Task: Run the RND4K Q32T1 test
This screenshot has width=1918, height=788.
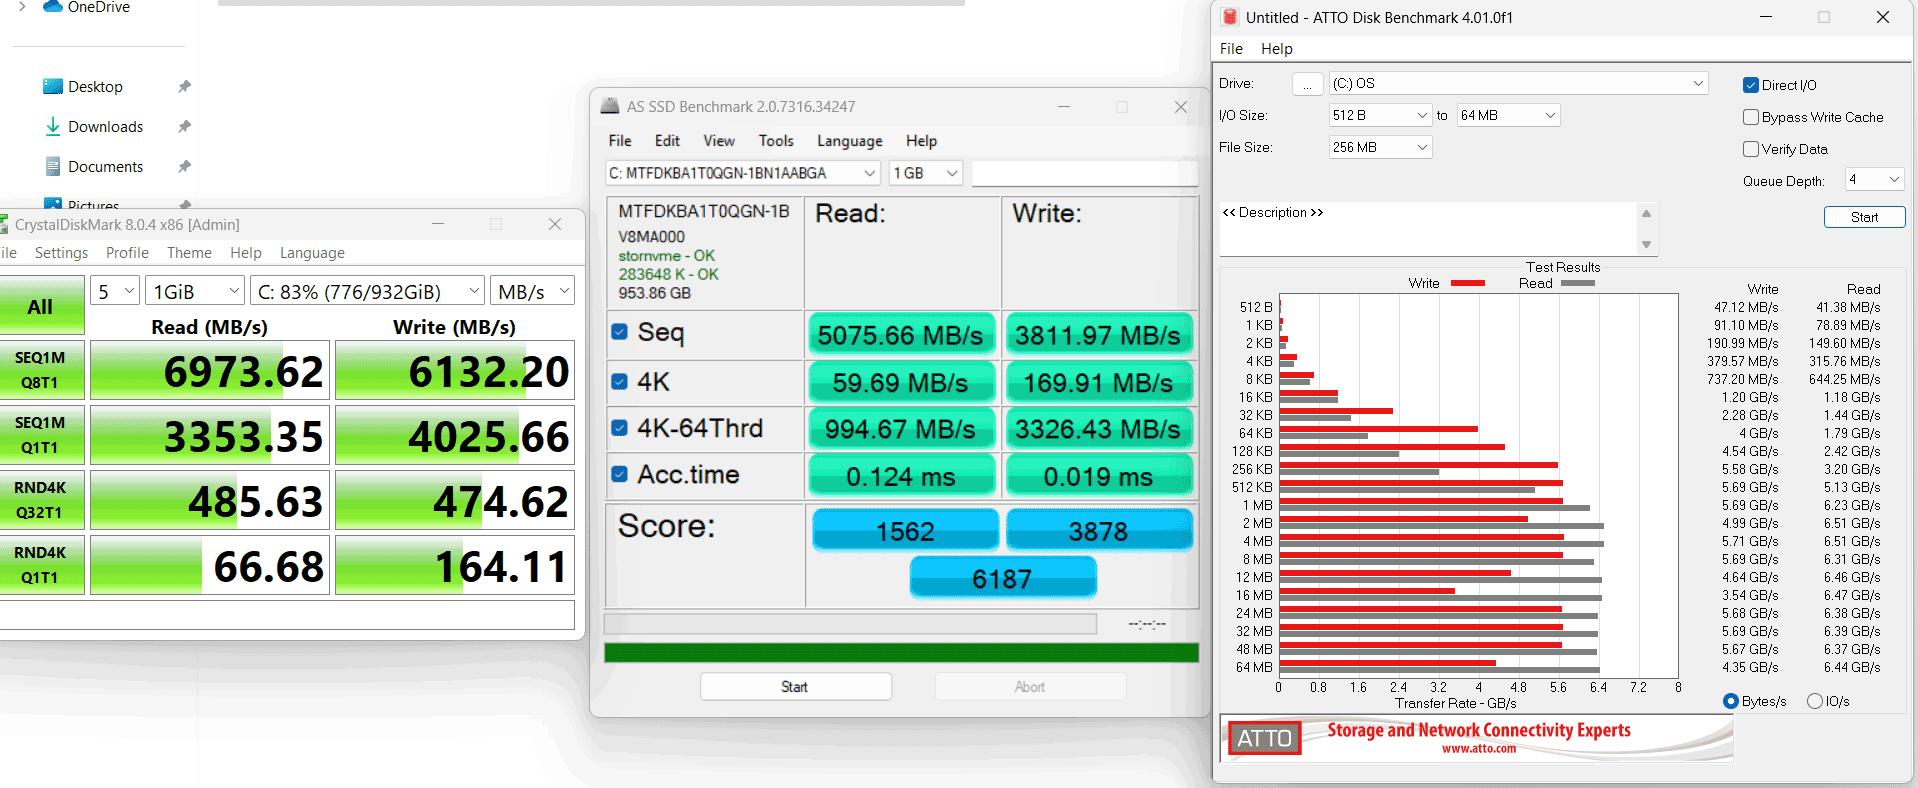Action: click(x=40, y=500)
